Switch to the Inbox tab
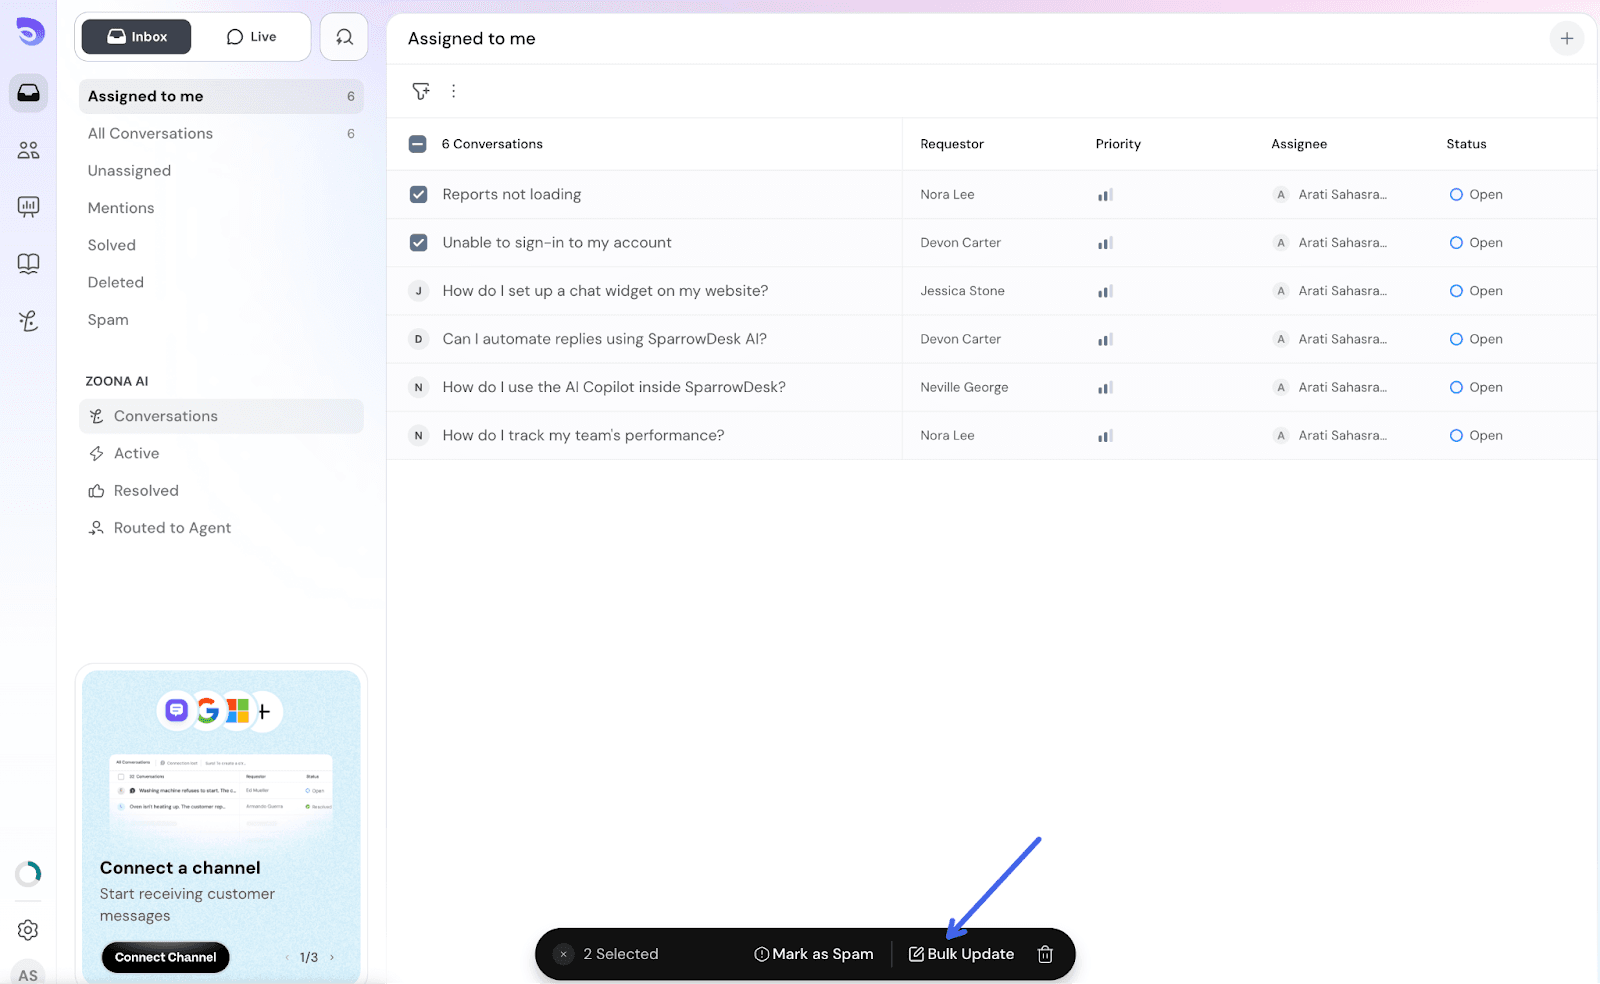1600x984 pixels. (x=136, y=37)
